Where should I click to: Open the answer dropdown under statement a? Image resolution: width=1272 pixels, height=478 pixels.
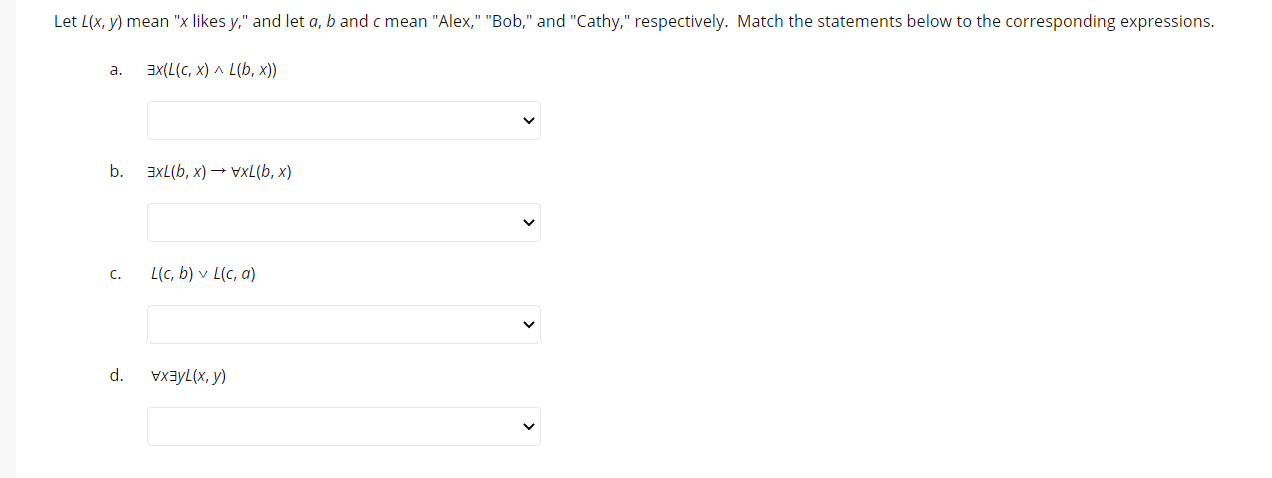point(343,120)
